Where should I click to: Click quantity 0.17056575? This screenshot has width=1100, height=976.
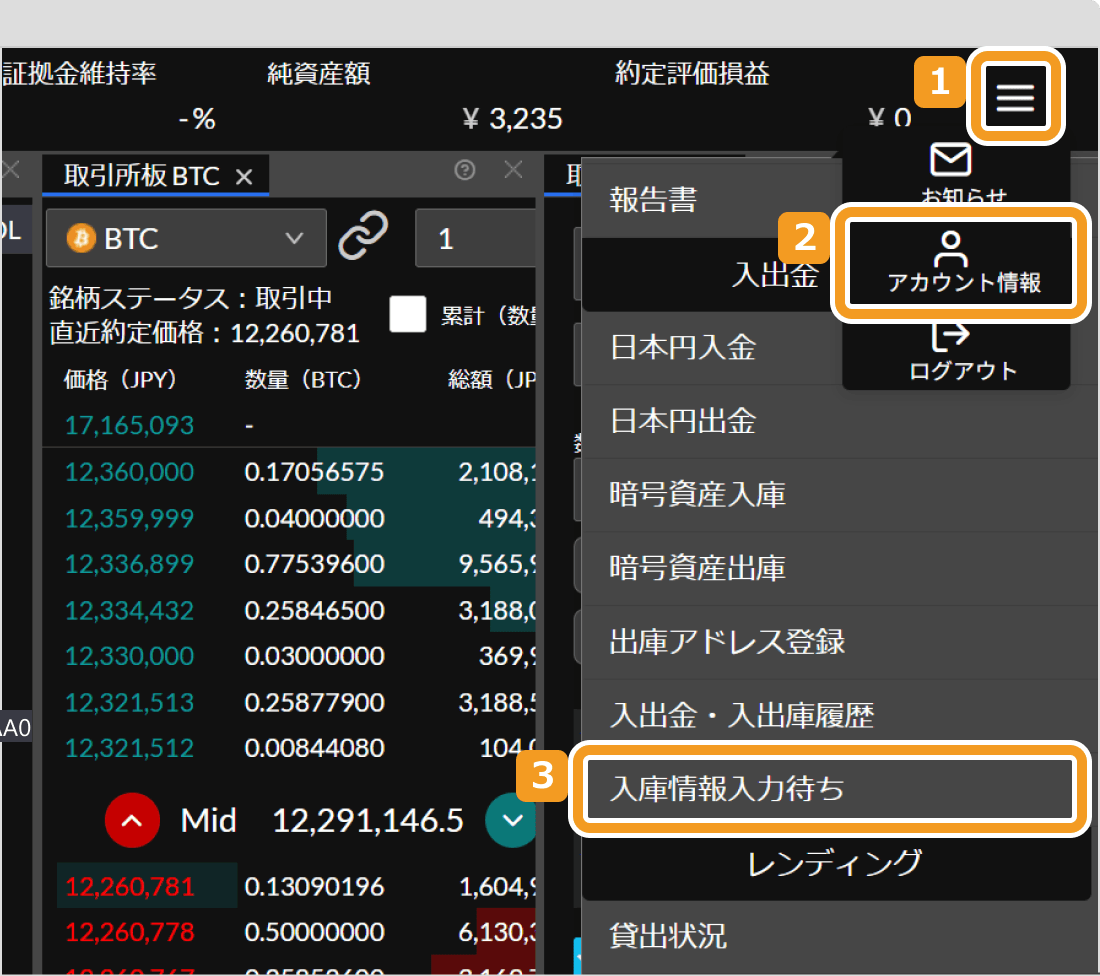tap(314, 472)
